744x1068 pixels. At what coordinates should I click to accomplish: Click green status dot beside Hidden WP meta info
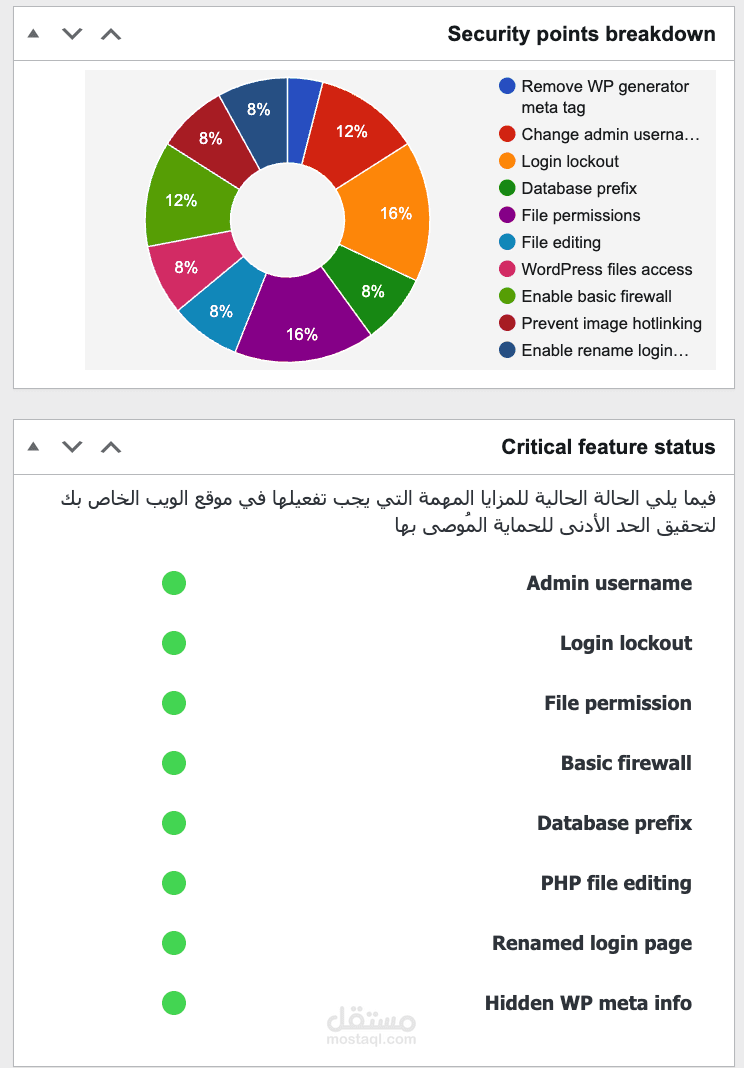click(174, 1003)
